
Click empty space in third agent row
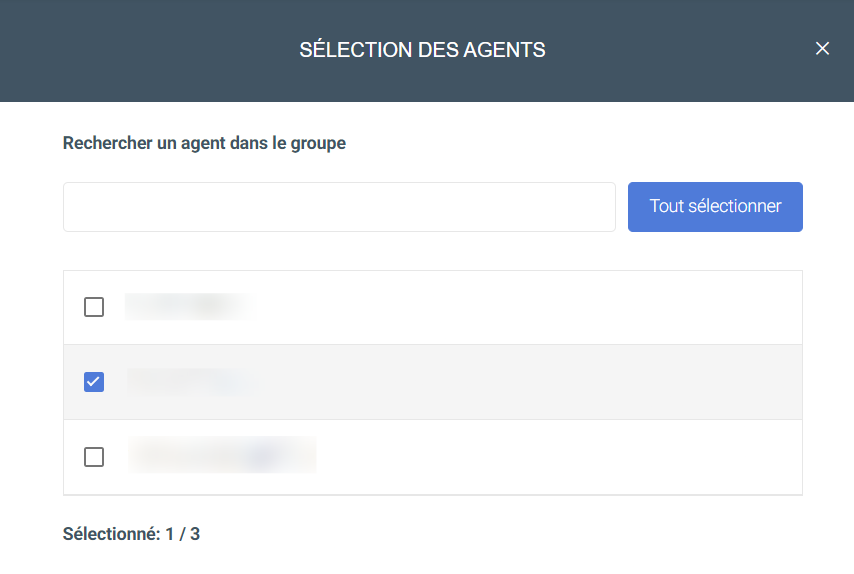tap(556, 457)
